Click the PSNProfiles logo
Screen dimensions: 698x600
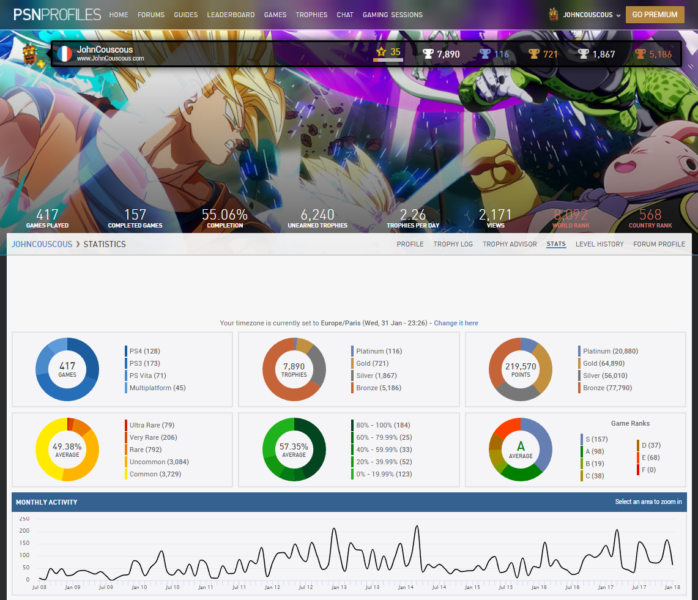(57, 15)
